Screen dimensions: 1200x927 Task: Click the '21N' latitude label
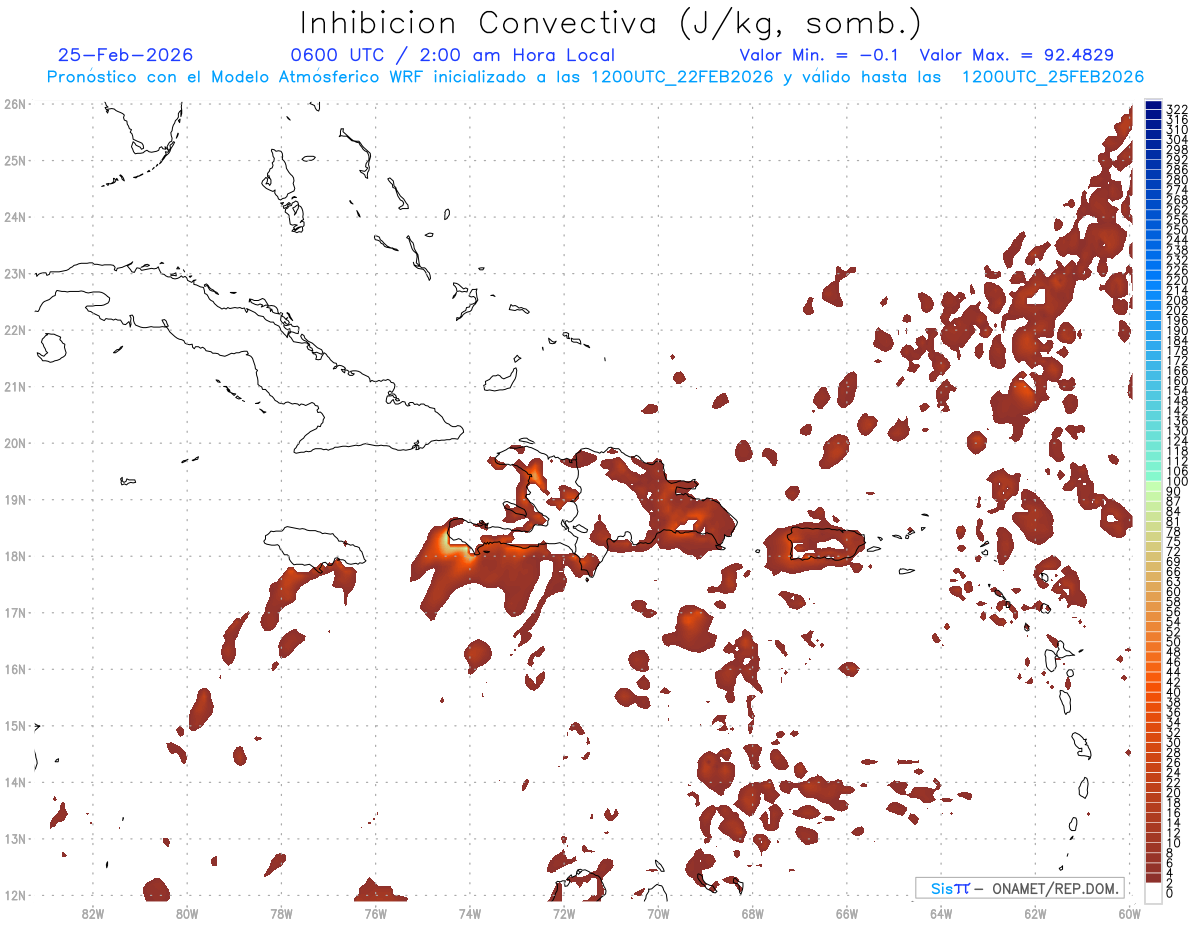coord(15,386)
